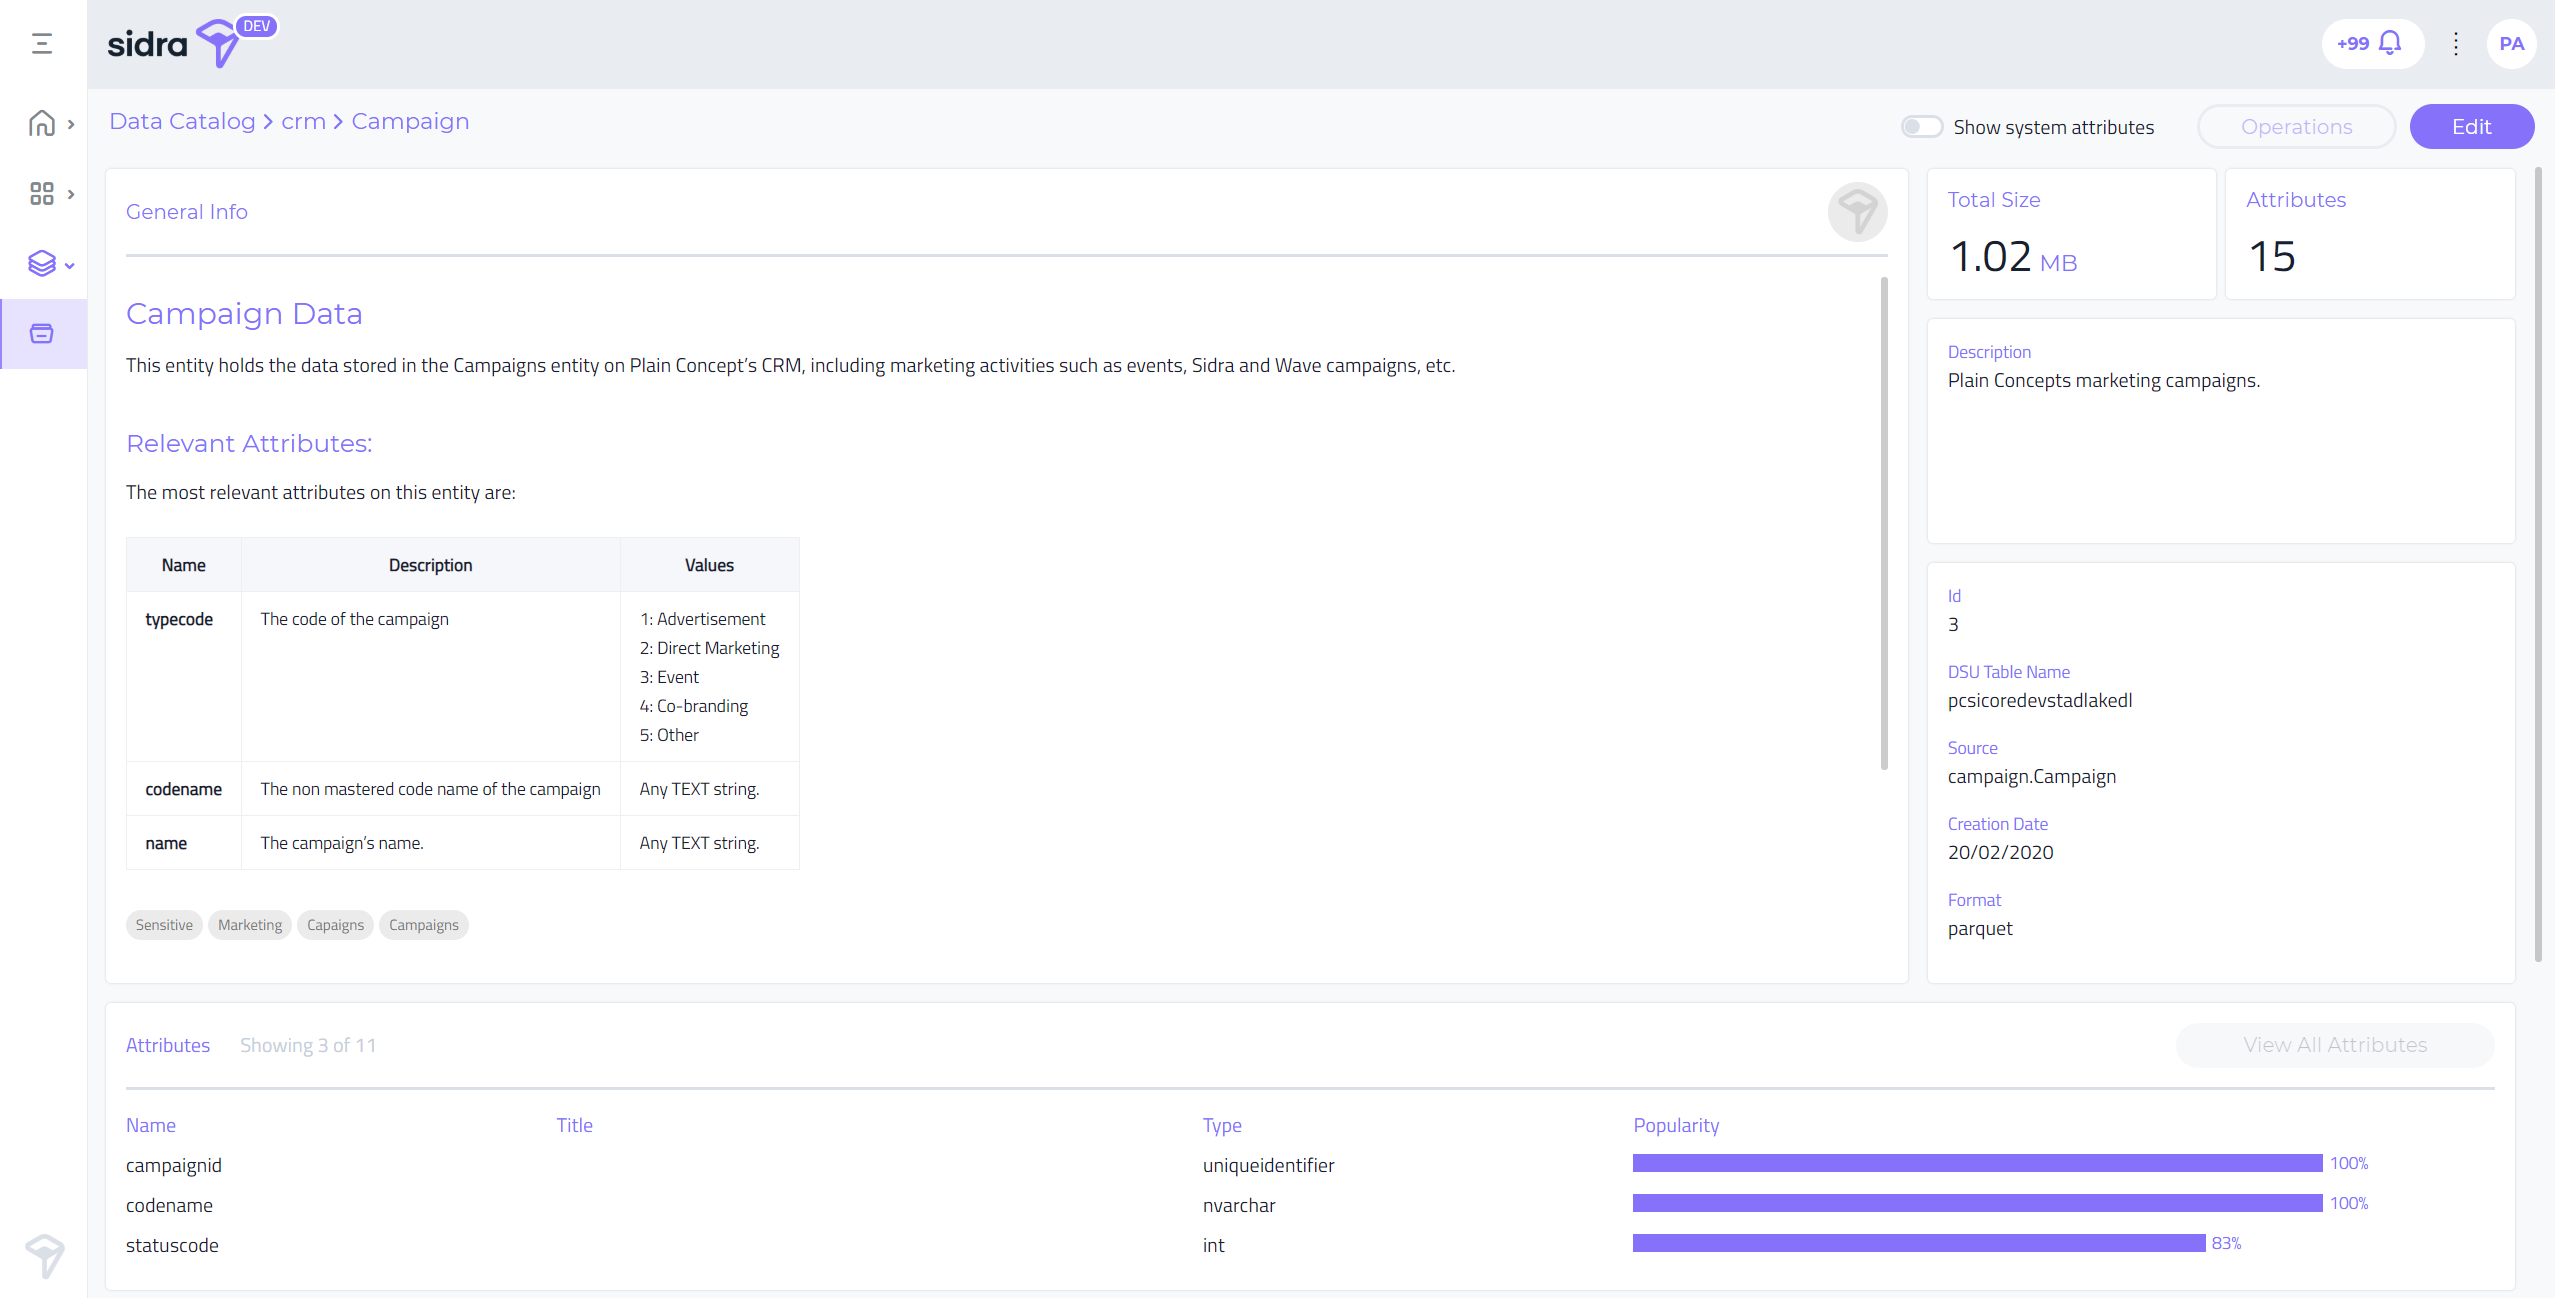Open the notifications bell
This screenshot has width=2555, height=1298.
pyautogui.click(x=2389, y=43)
